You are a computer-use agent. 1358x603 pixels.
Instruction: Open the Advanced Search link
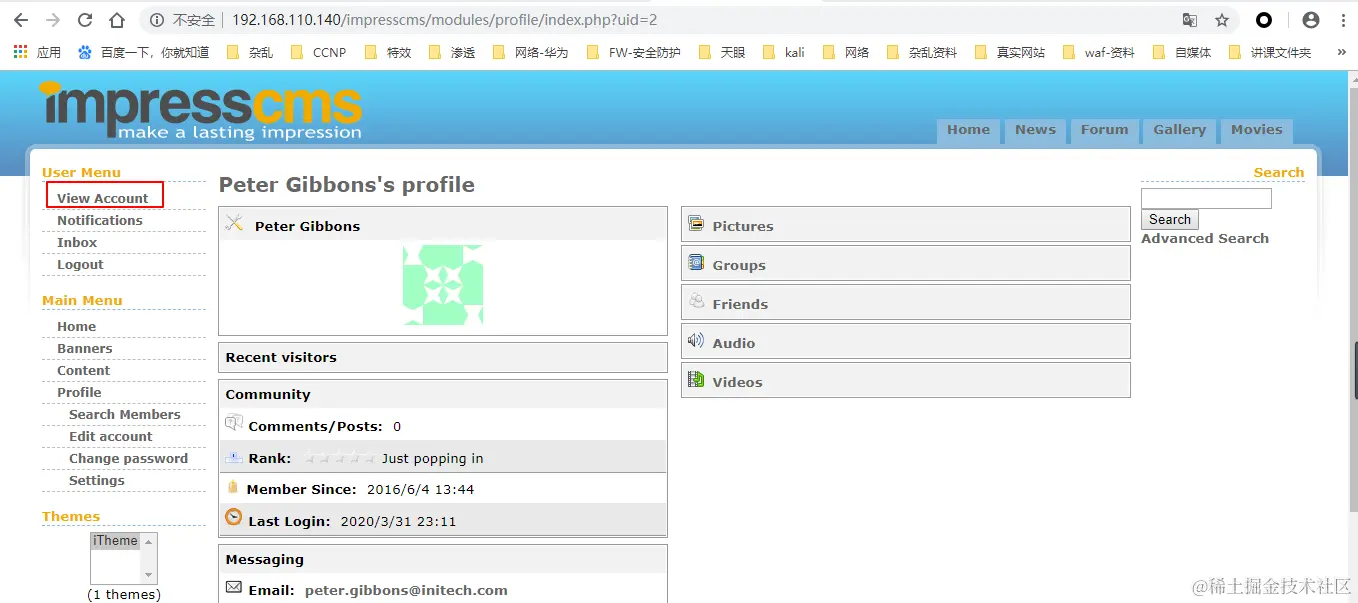[x=1204, y=238]
